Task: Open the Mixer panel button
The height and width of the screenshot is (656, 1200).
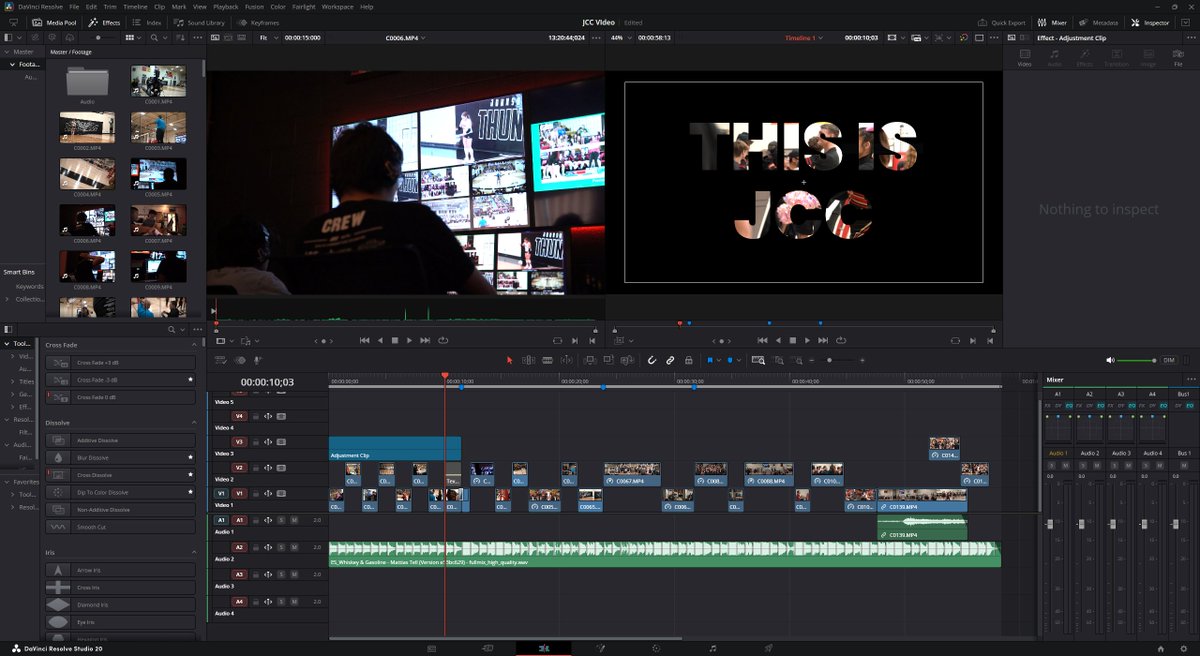Action: click(x=1051, y=22)
